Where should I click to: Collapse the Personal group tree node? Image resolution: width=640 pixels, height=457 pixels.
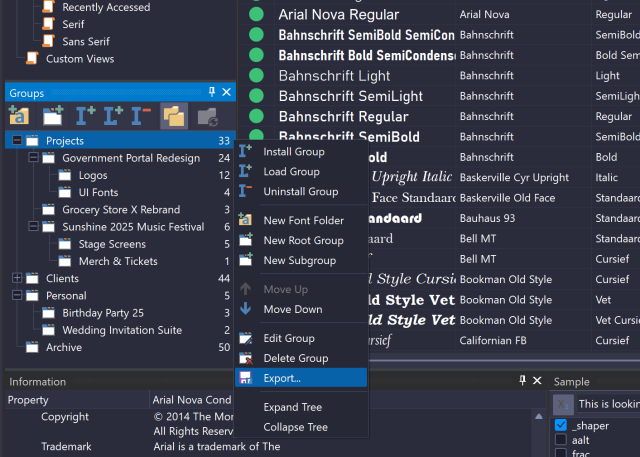[17, 296]
